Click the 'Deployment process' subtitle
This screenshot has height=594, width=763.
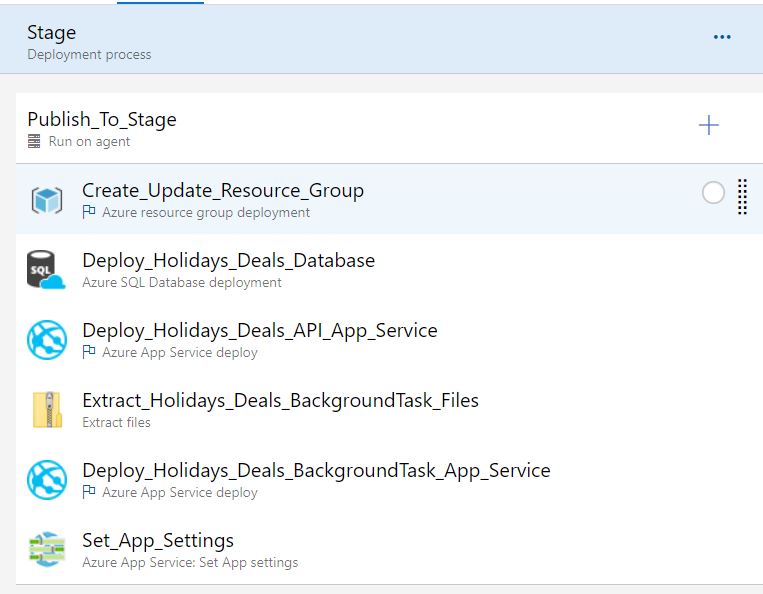coord(89,54)
